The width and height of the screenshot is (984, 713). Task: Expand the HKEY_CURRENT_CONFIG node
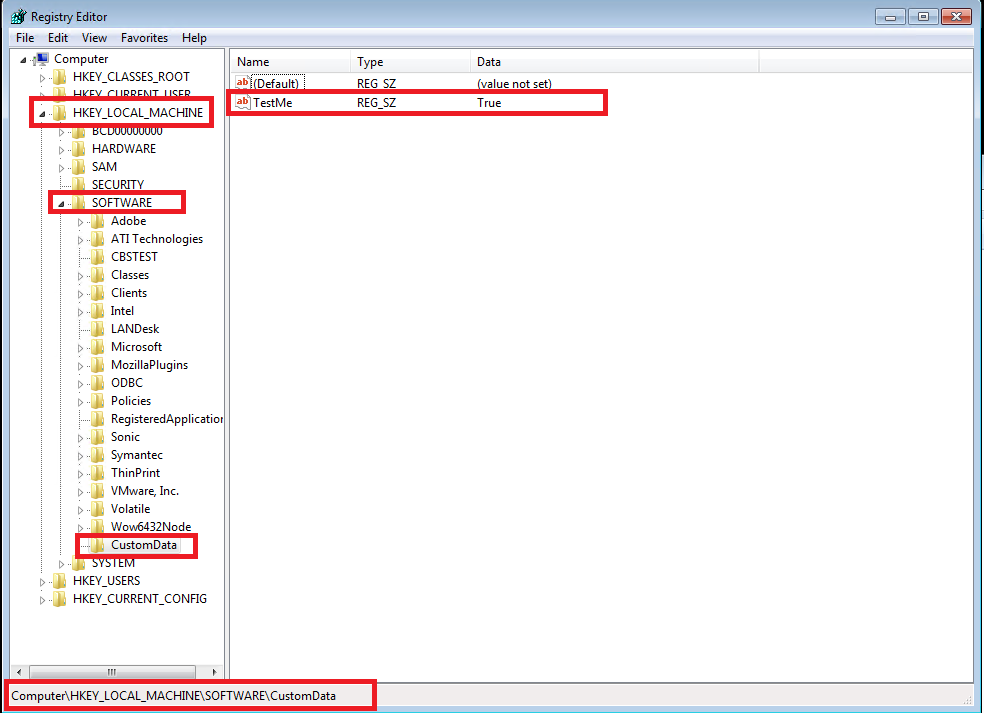(x=40, y=598)
